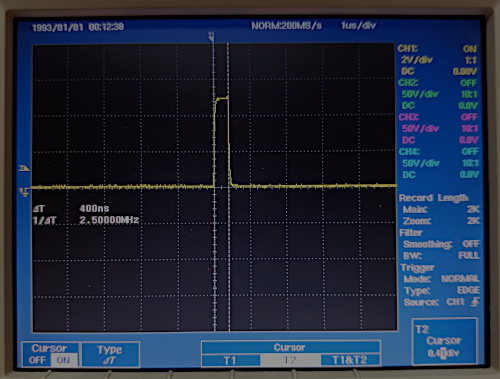Click the Record Length heading

tap(434, 198)
